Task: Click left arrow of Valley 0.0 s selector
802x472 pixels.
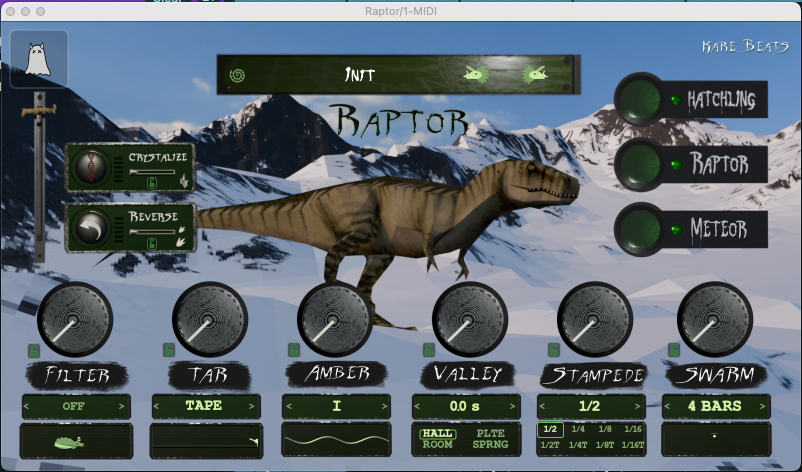Action: point(417,407)
